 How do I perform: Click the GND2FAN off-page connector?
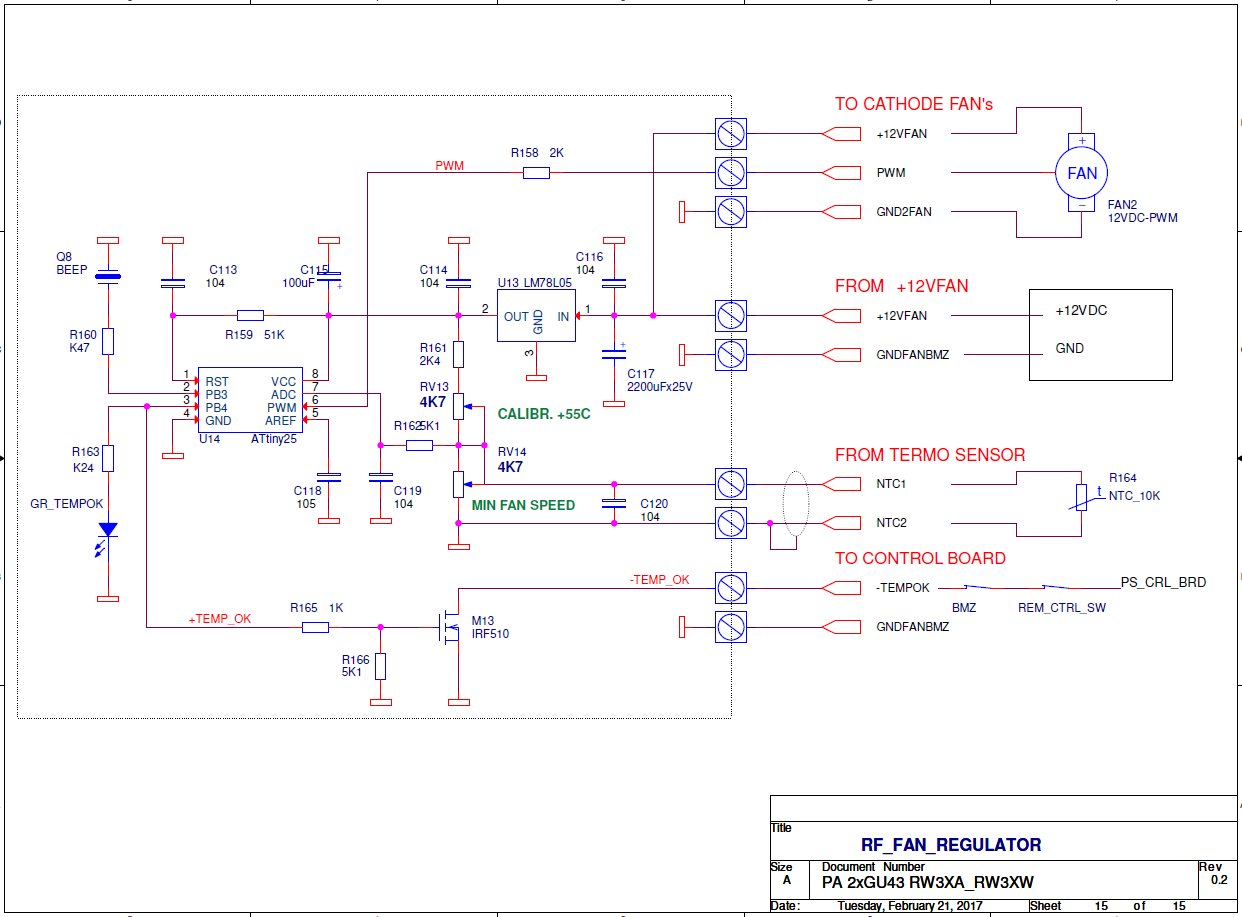(841, 211)
